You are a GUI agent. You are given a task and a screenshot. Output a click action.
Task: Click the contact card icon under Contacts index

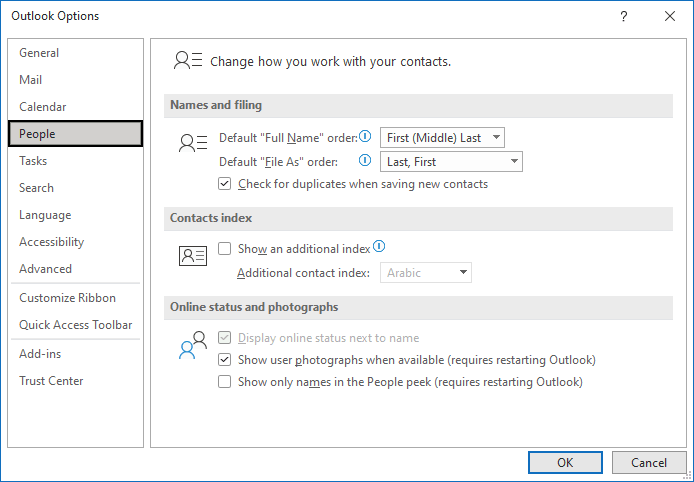click(x=193, y=256)
